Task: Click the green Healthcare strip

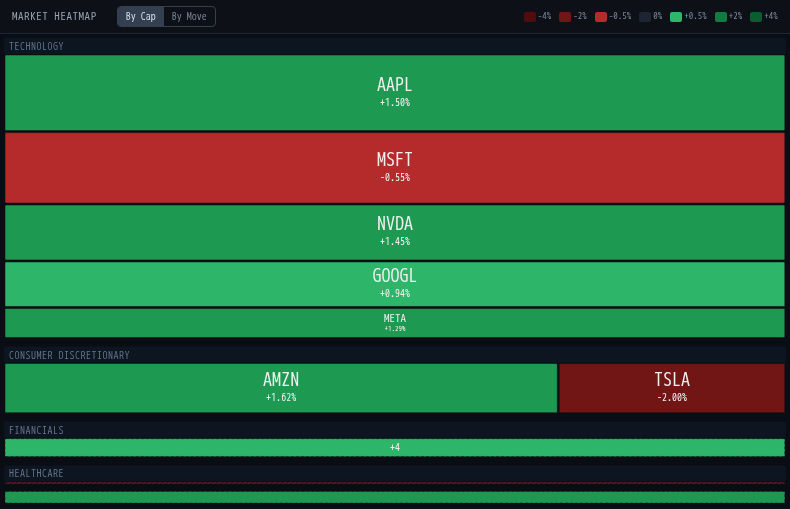Action: pos(394,497)
